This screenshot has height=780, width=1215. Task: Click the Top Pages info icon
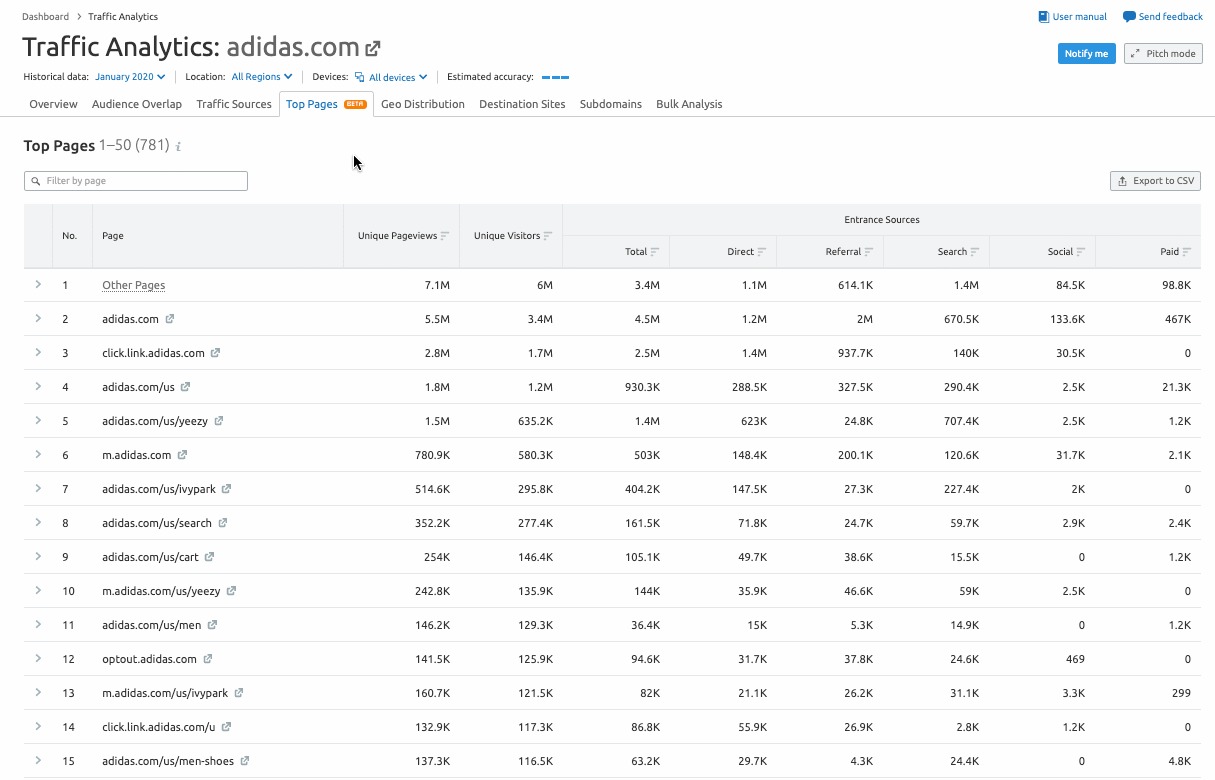click(178, 147)
